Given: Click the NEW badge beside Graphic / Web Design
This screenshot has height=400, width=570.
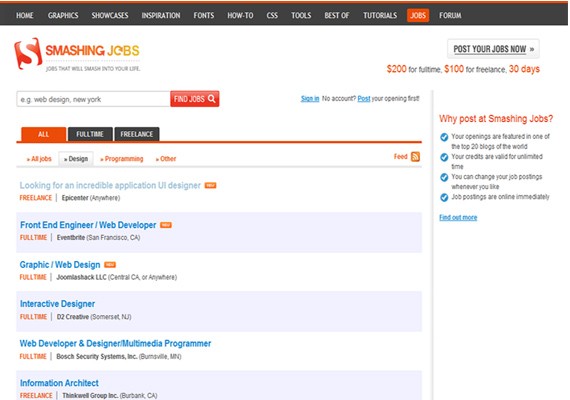Looking at the screenshot, I should (110, 265).
